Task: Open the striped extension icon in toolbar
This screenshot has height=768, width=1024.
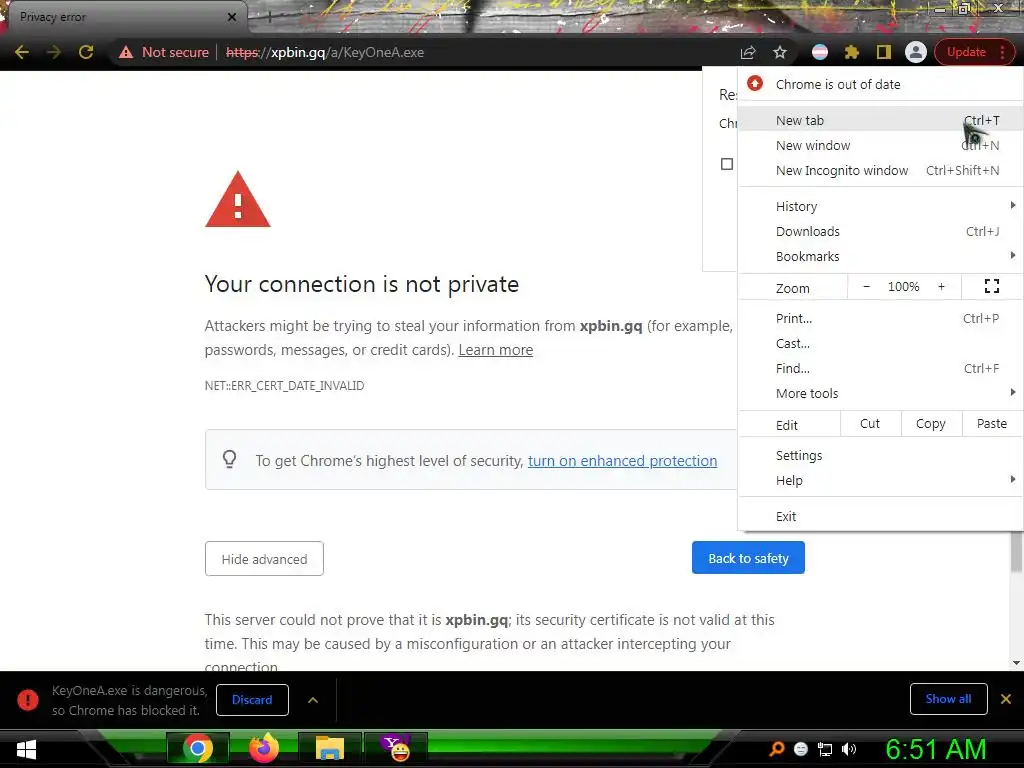Action: click(x=820, y=52)
